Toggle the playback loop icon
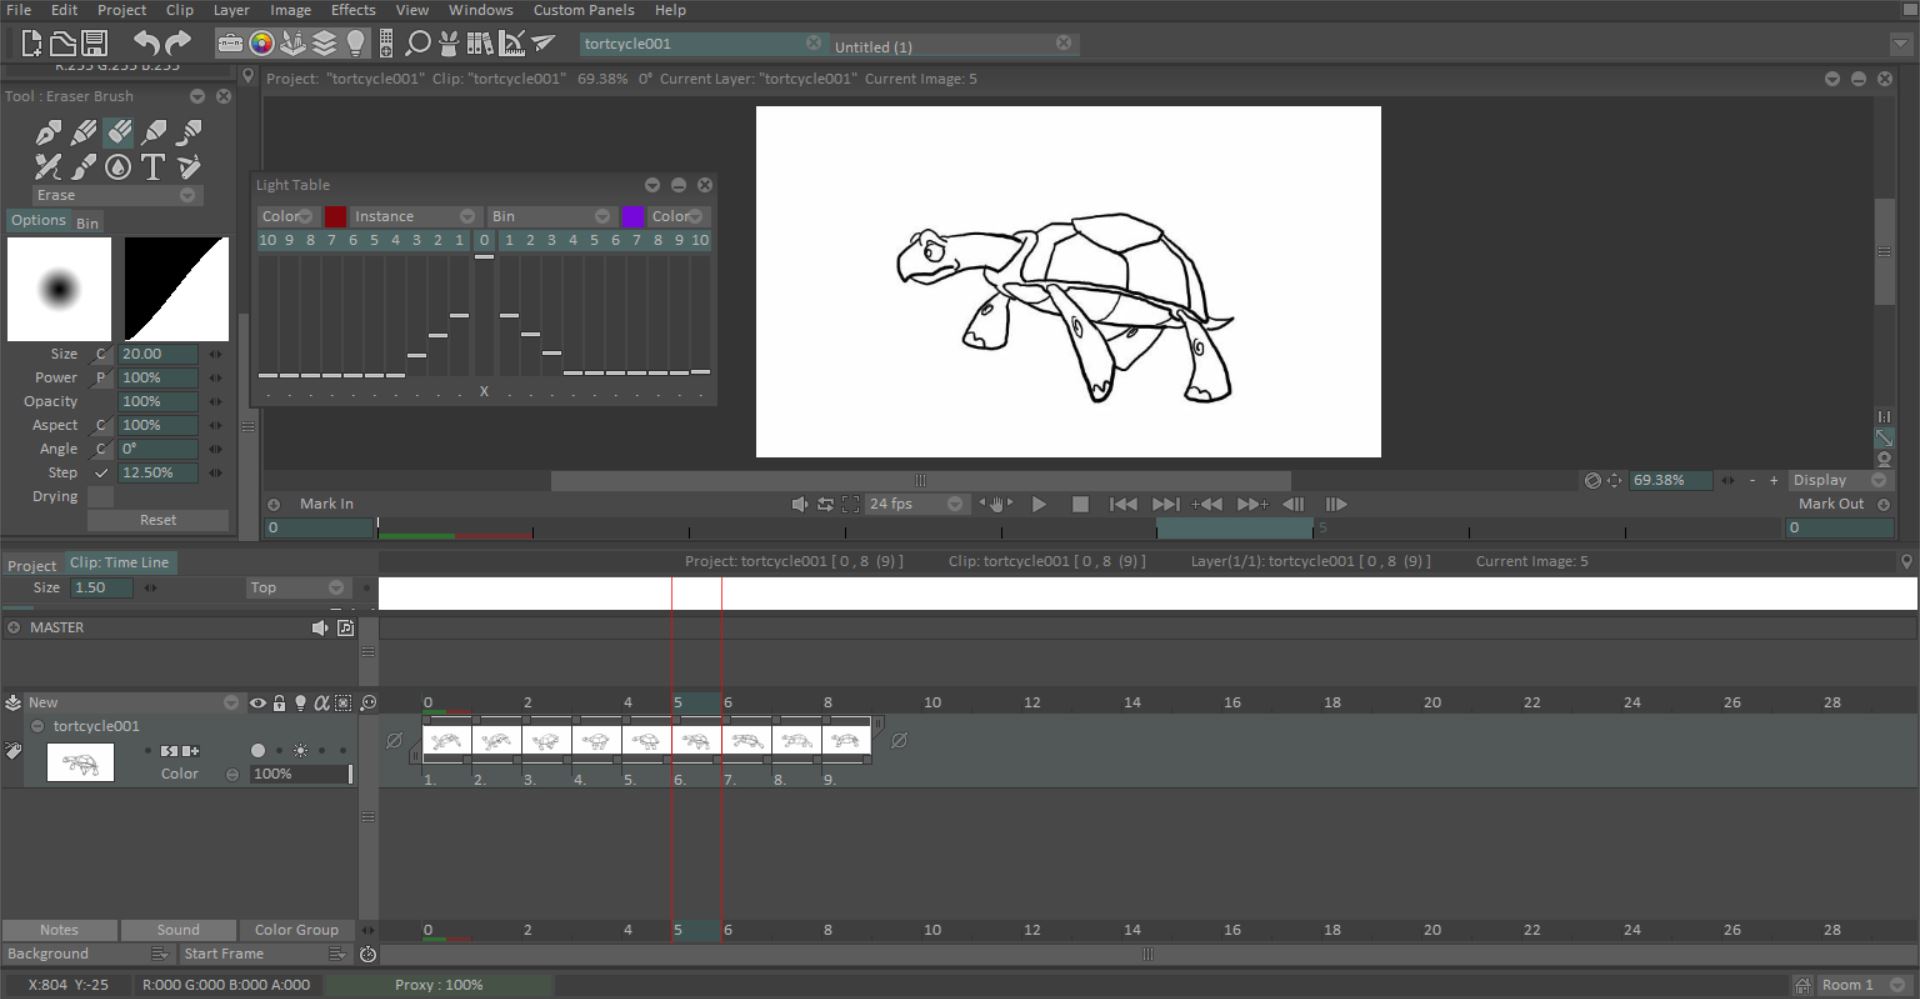This screenshot has height=999, width=1920. (x=825, y=505)
